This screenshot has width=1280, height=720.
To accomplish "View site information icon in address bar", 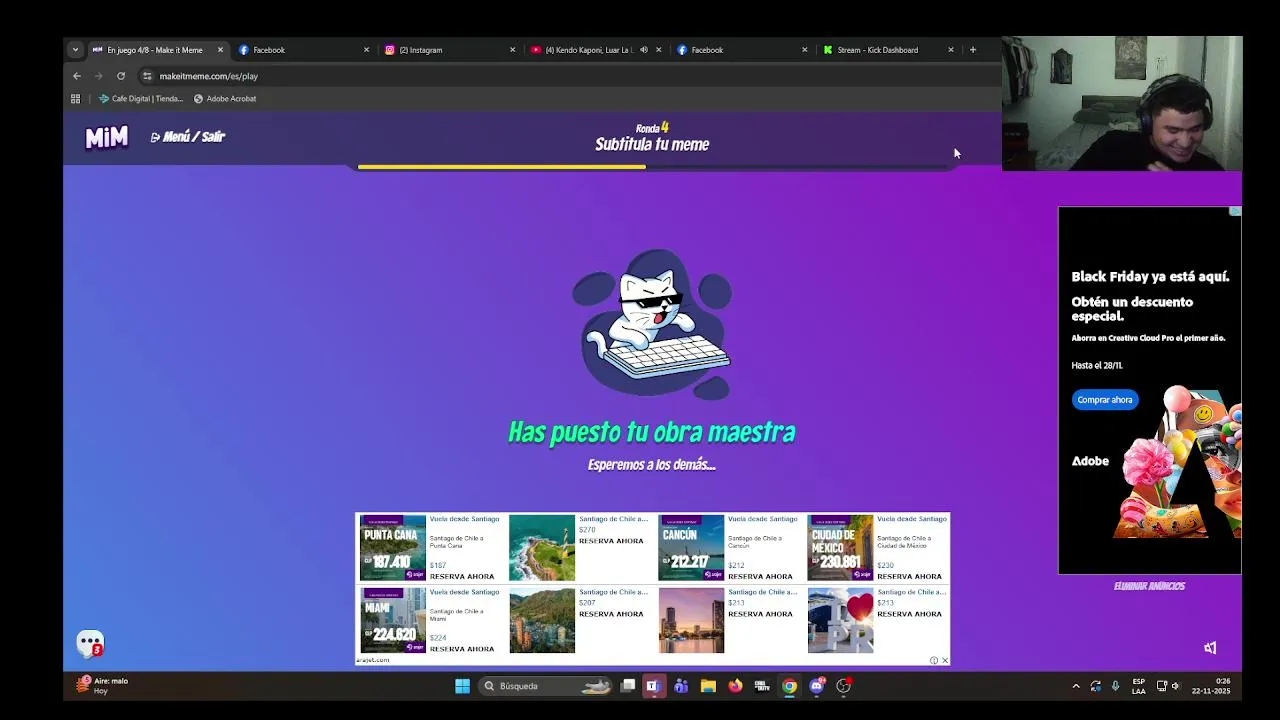I will (147, 76).
